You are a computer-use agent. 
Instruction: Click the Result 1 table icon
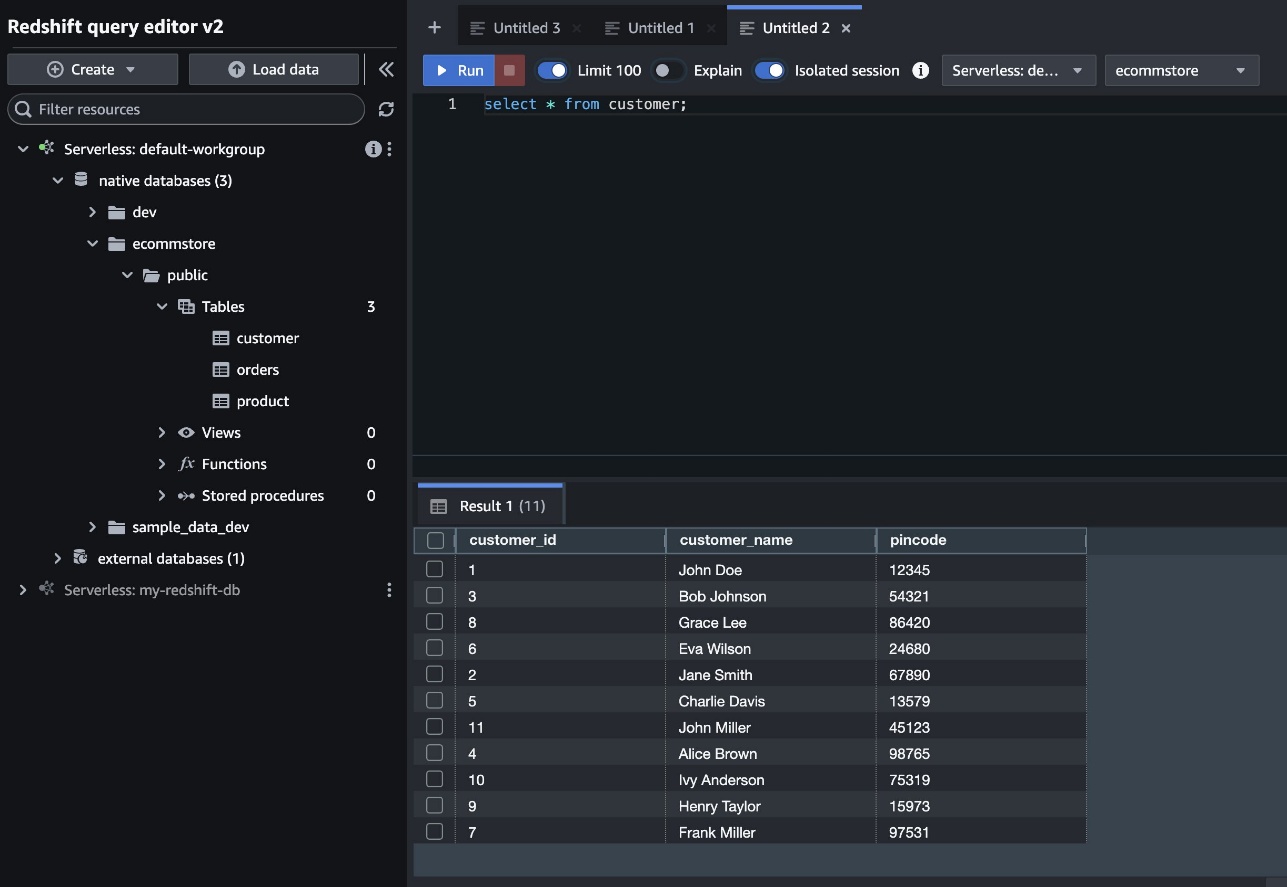click(438, 506)
